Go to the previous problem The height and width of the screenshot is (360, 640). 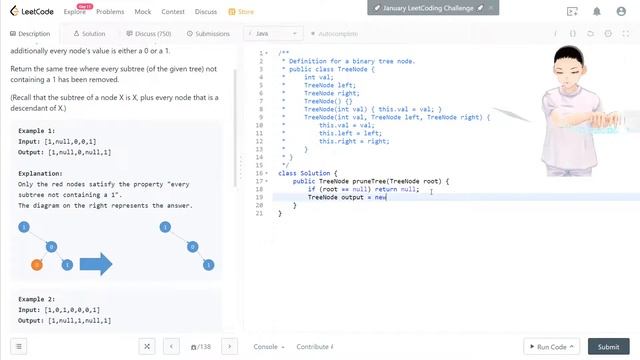pos(171,347)
